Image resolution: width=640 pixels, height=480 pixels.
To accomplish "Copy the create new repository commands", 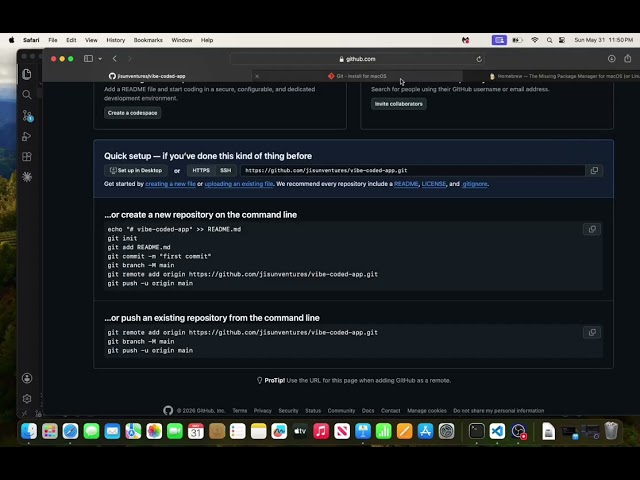I will click(592, 229).
